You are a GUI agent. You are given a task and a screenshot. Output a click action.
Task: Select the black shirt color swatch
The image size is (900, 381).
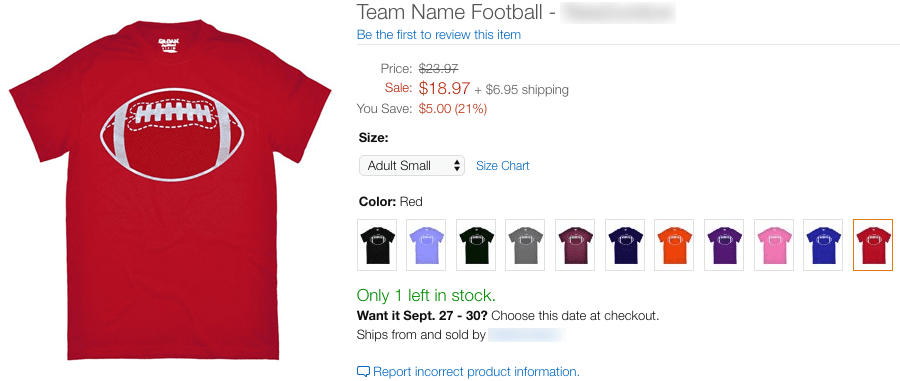tap(377, 245)
